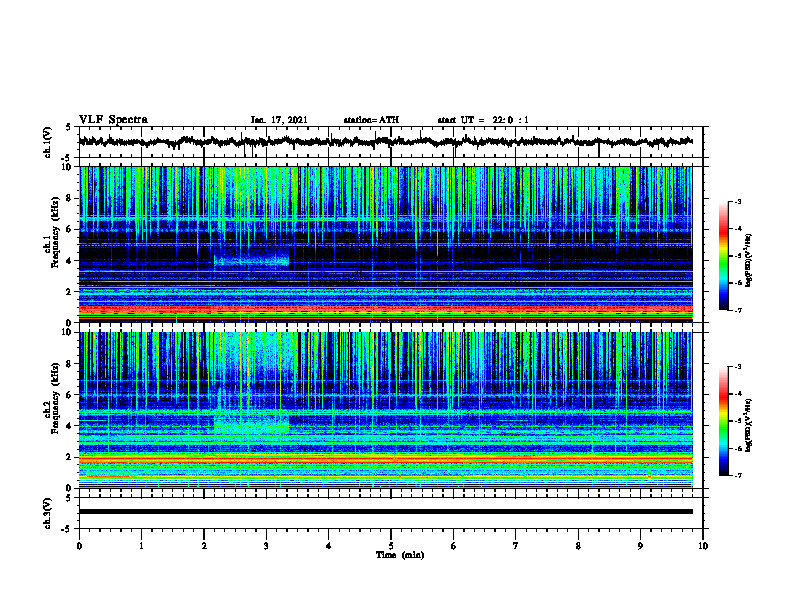This screenshot has width=792, height=612.
Task: Click the "7" minute time axis label
Action: pyautogui.click(x=516, y=546)
